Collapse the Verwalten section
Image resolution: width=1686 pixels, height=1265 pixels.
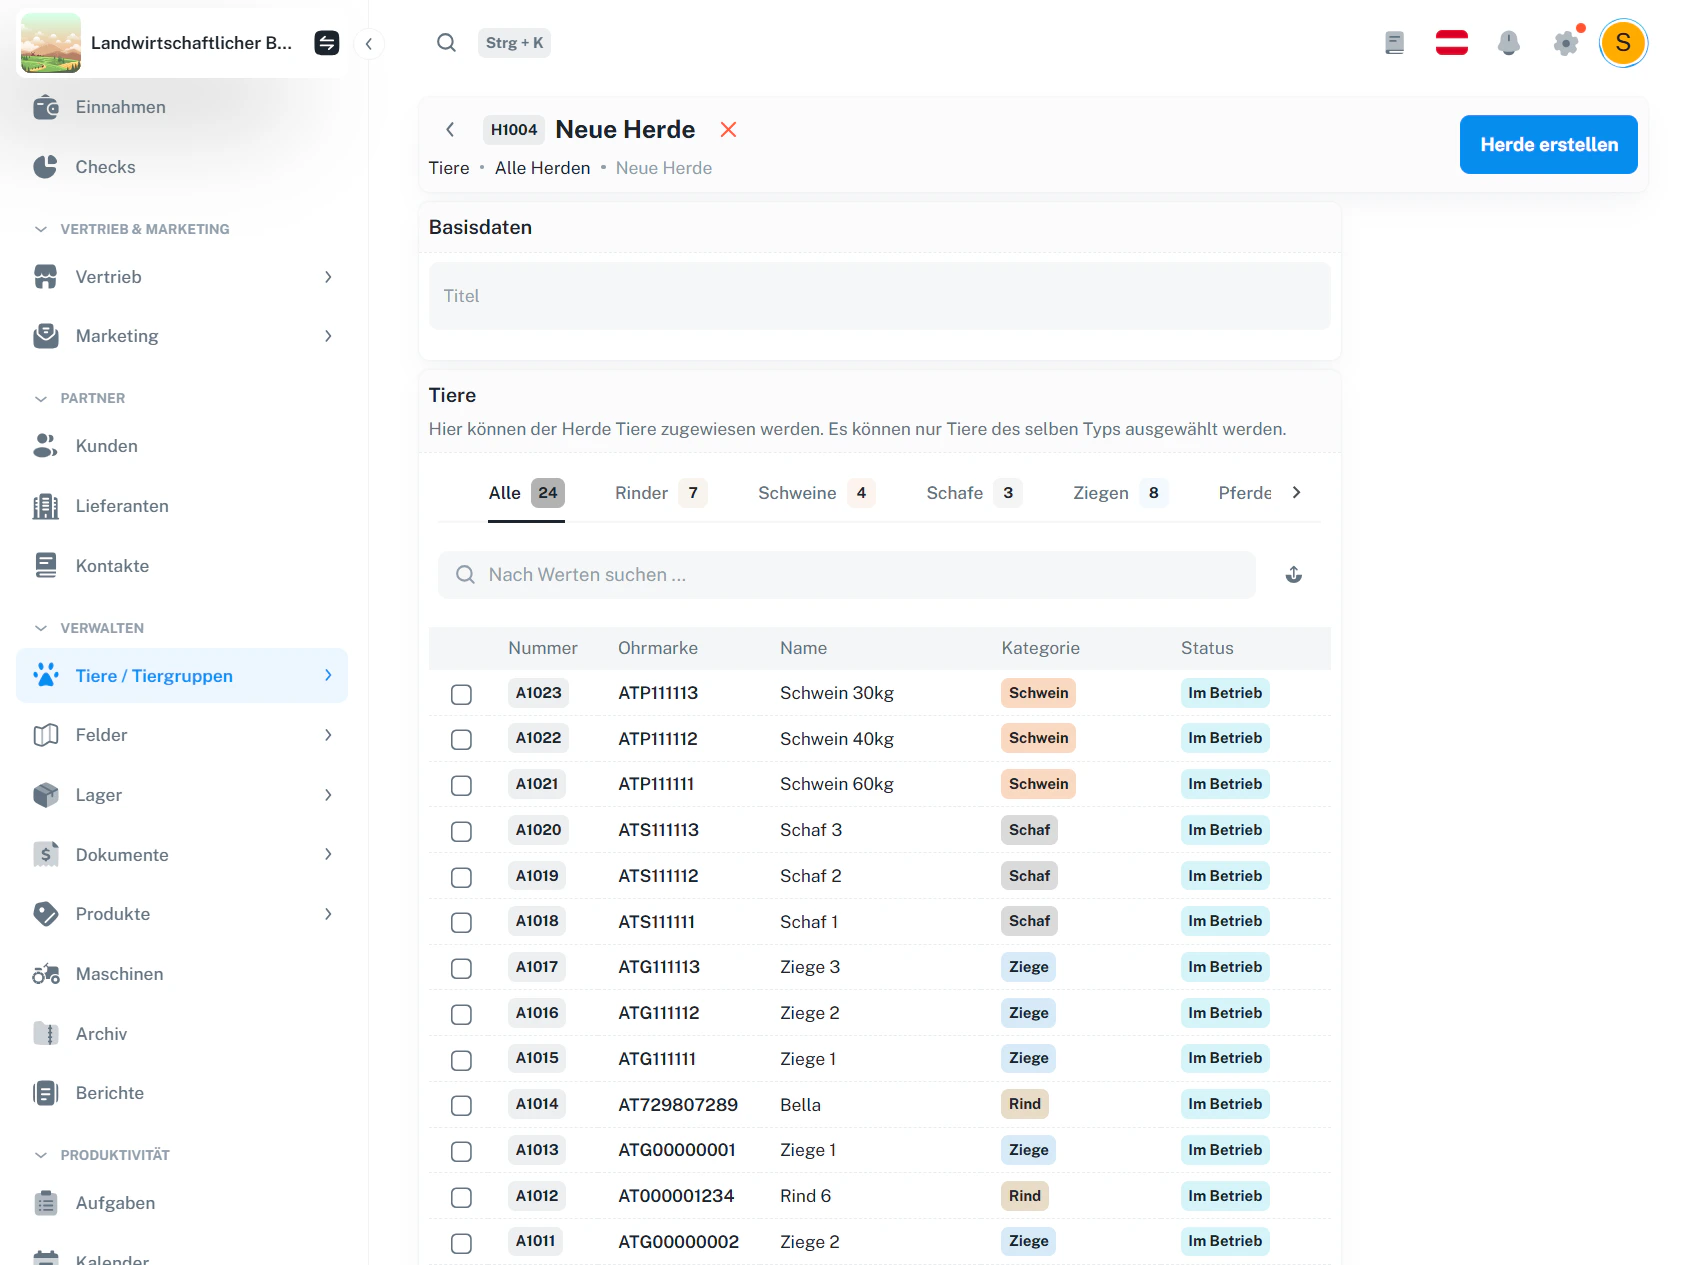point(41,628)
